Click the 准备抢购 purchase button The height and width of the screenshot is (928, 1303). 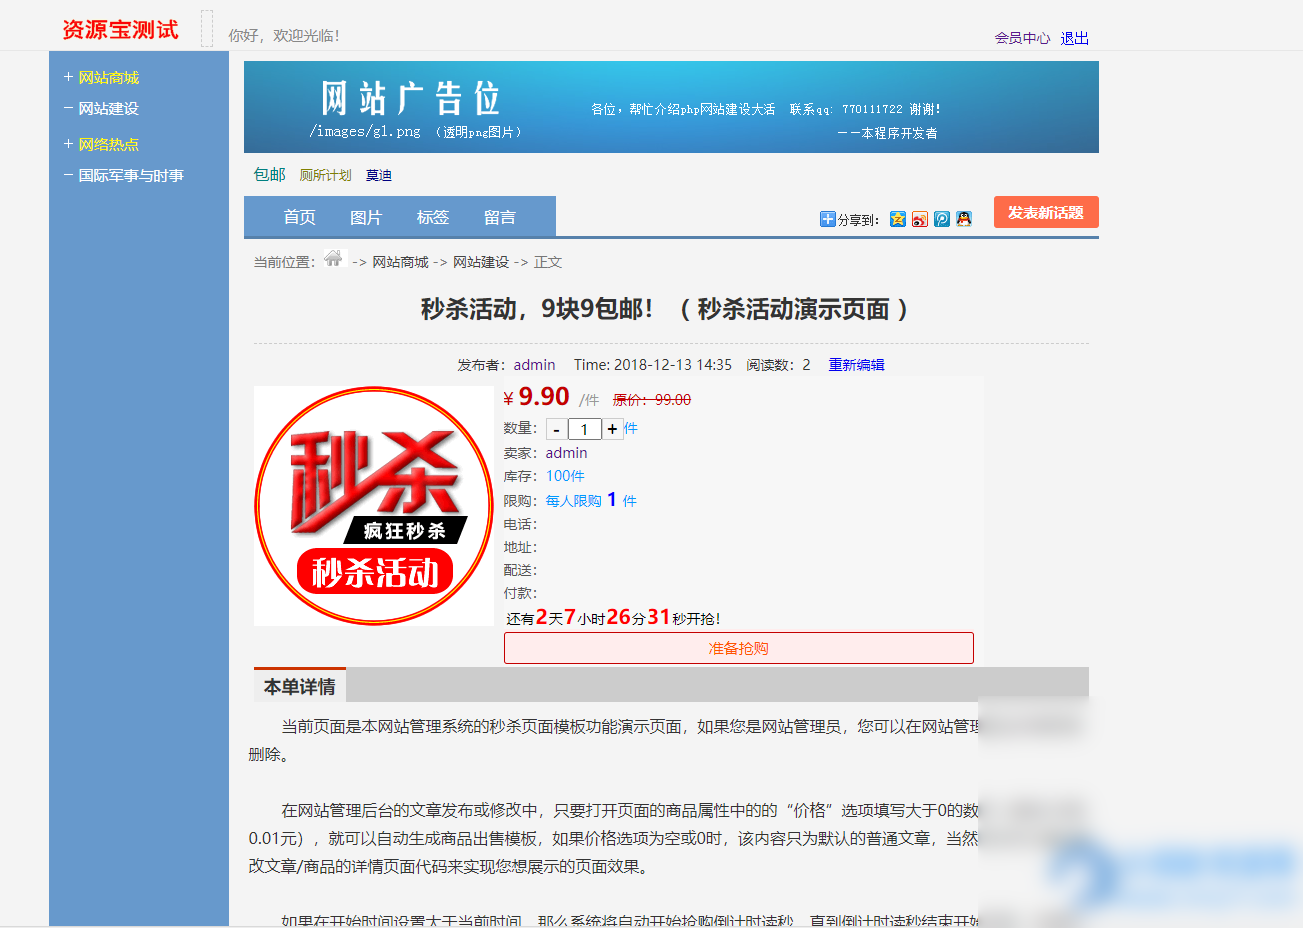[x=738, y=647]
